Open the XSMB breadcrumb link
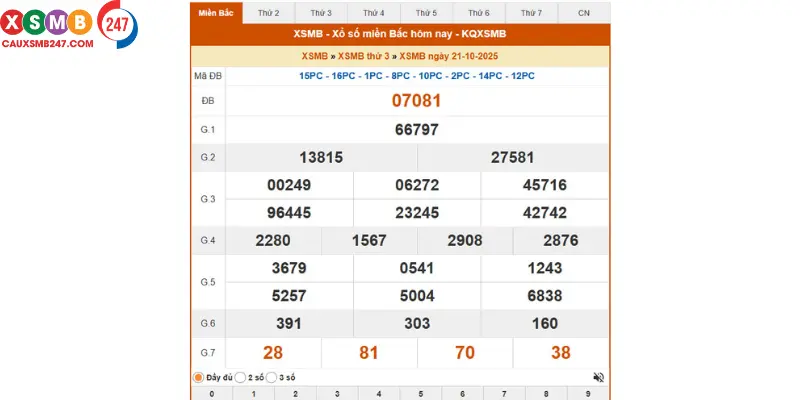800x400 pixels. pyautogui.click(x=315, y=56)
